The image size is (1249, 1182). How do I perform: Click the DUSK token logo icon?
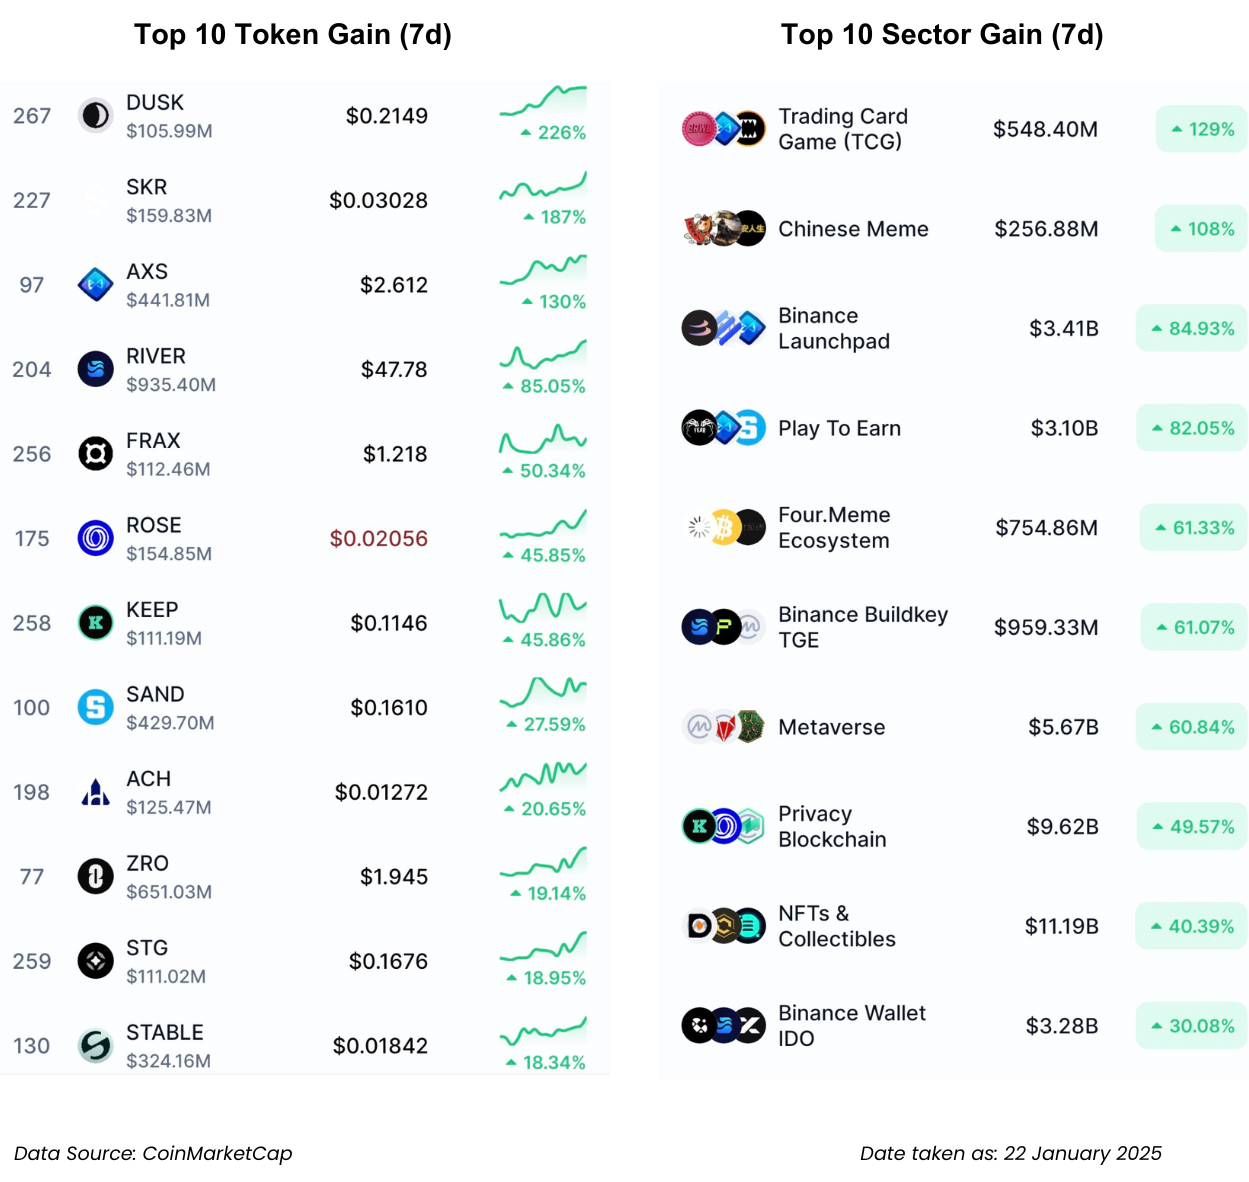click(95, 116)
